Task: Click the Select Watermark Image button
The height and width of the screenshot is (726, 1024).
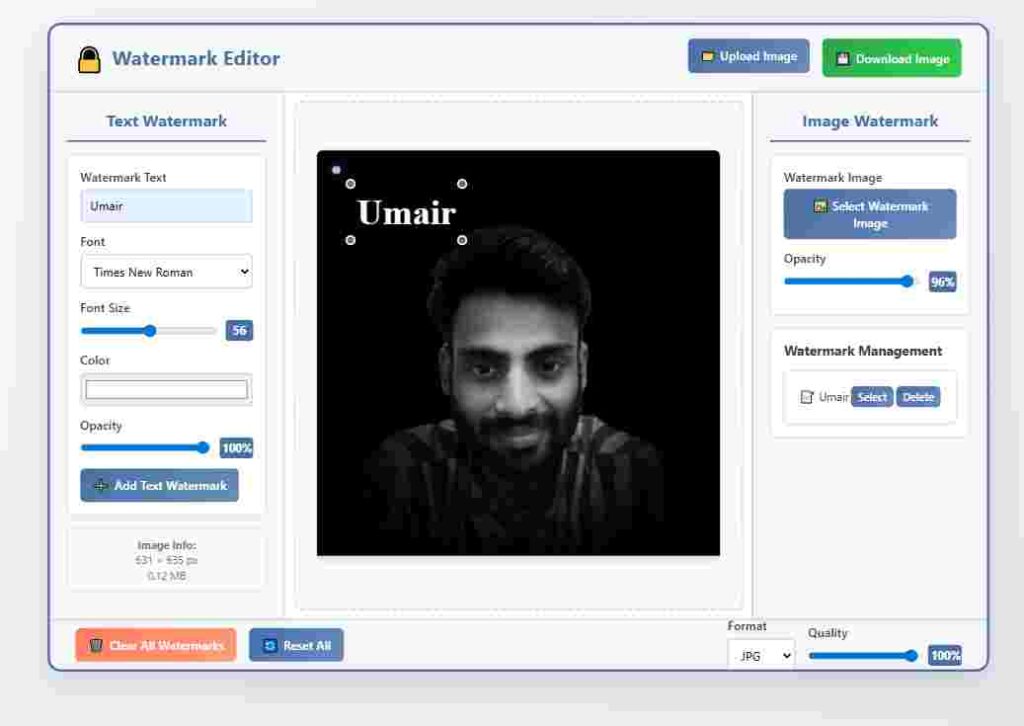Action: tap(869, 214)
